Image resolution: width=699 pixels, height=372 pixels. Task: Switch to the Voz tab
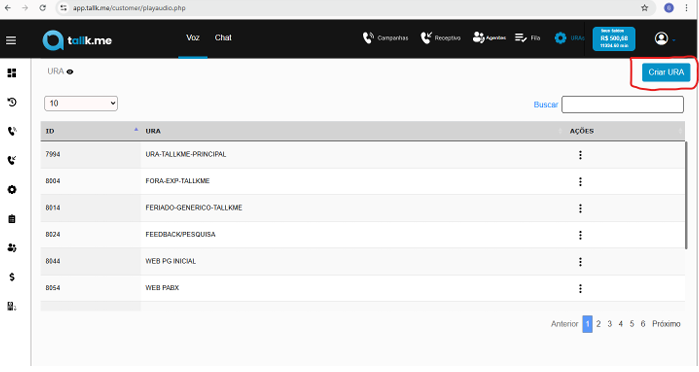tap(193, 38)
